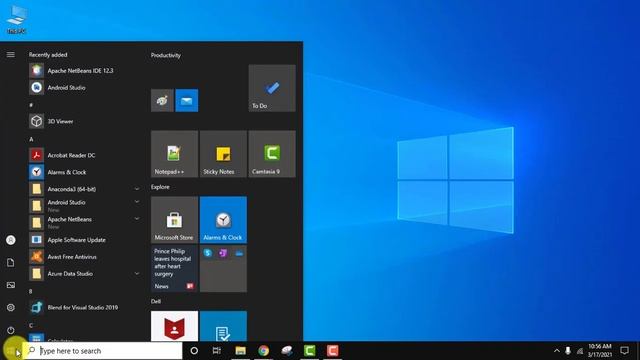The height and width of the screenshot is (360, 640).
Task: Open the Microsoft Store tile
Action: point(174,220)
